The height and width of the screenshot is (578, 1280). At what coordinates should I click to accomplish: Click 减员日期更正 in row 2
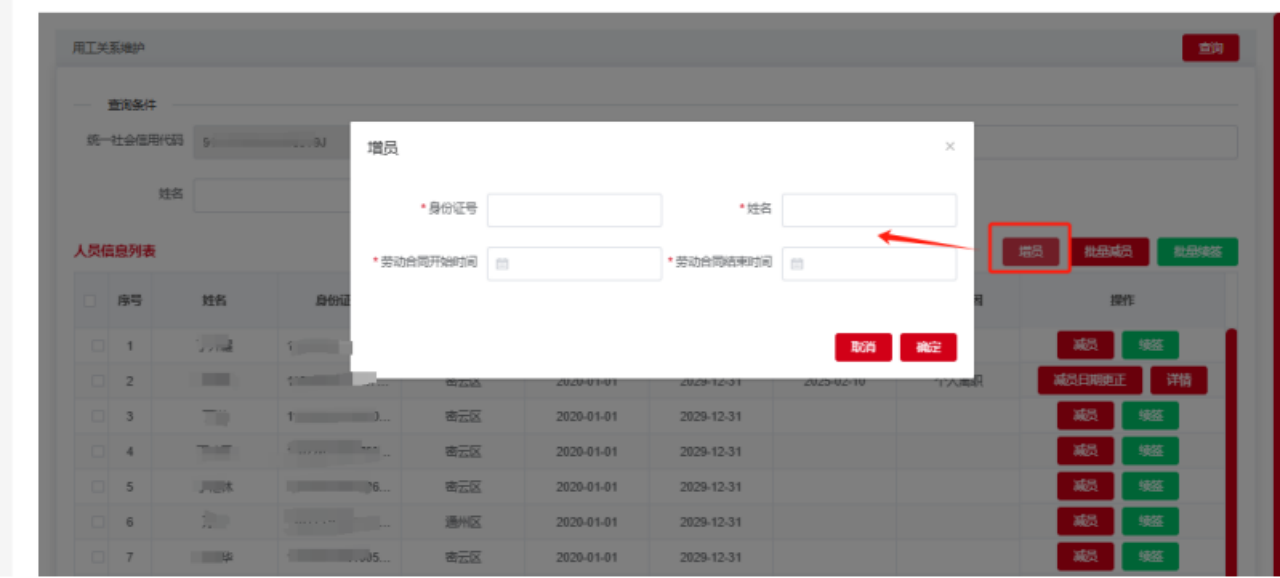pos(1089,380)
